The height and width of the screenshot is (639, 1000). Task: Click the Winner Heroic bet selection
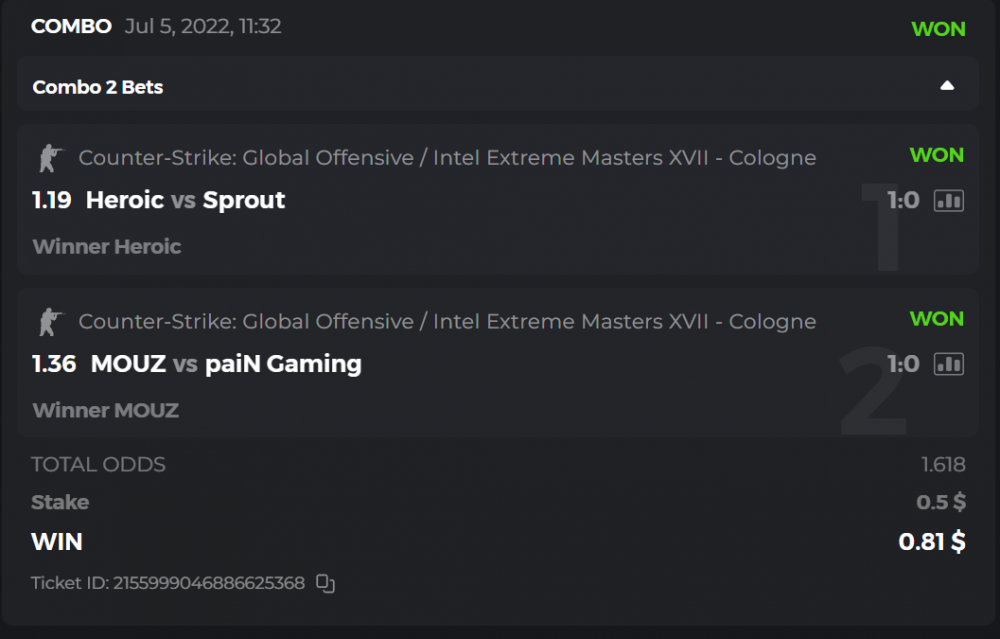point(107,246)
